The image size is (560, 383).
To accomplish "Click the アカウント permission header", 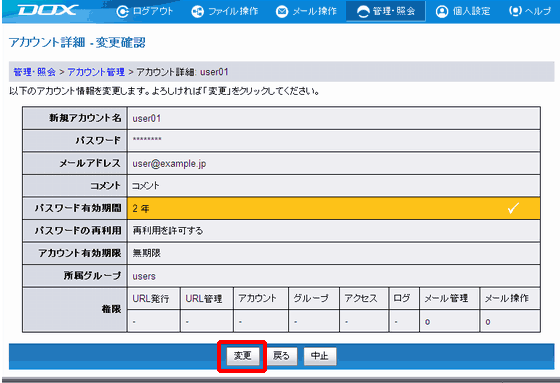I will pos(258,298).
